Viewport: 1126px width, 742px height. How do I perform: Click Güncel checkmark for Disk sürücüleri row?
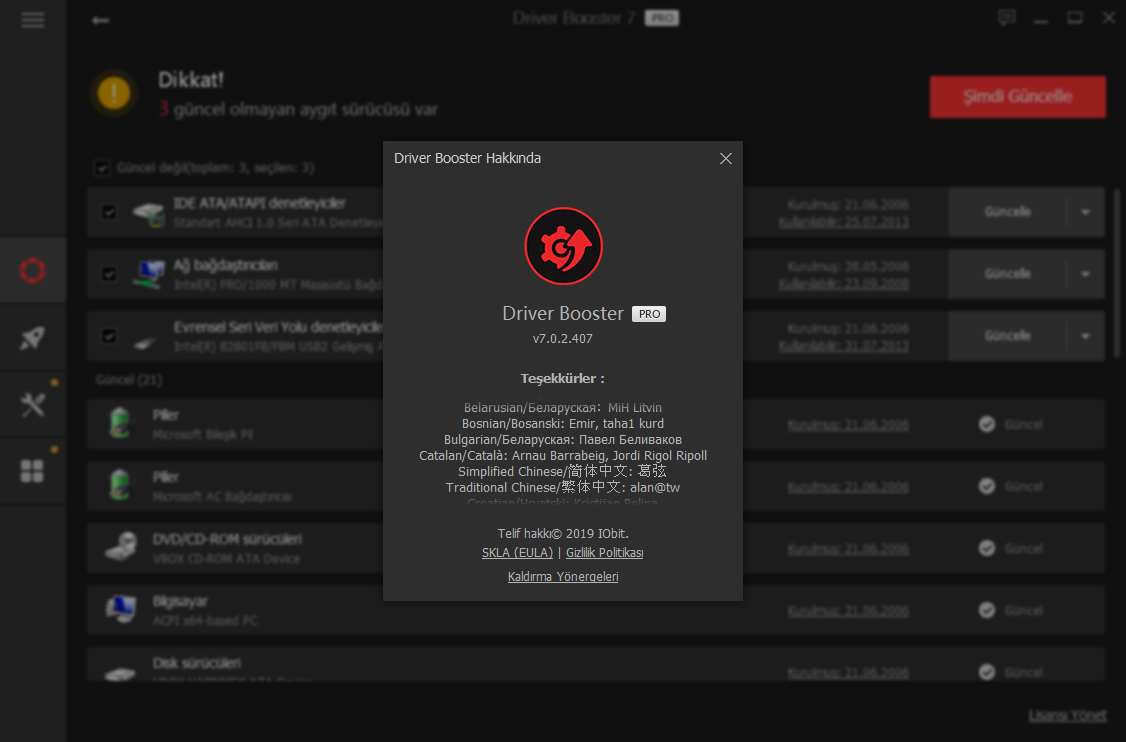pyautogui.click(x=987, y=672)
